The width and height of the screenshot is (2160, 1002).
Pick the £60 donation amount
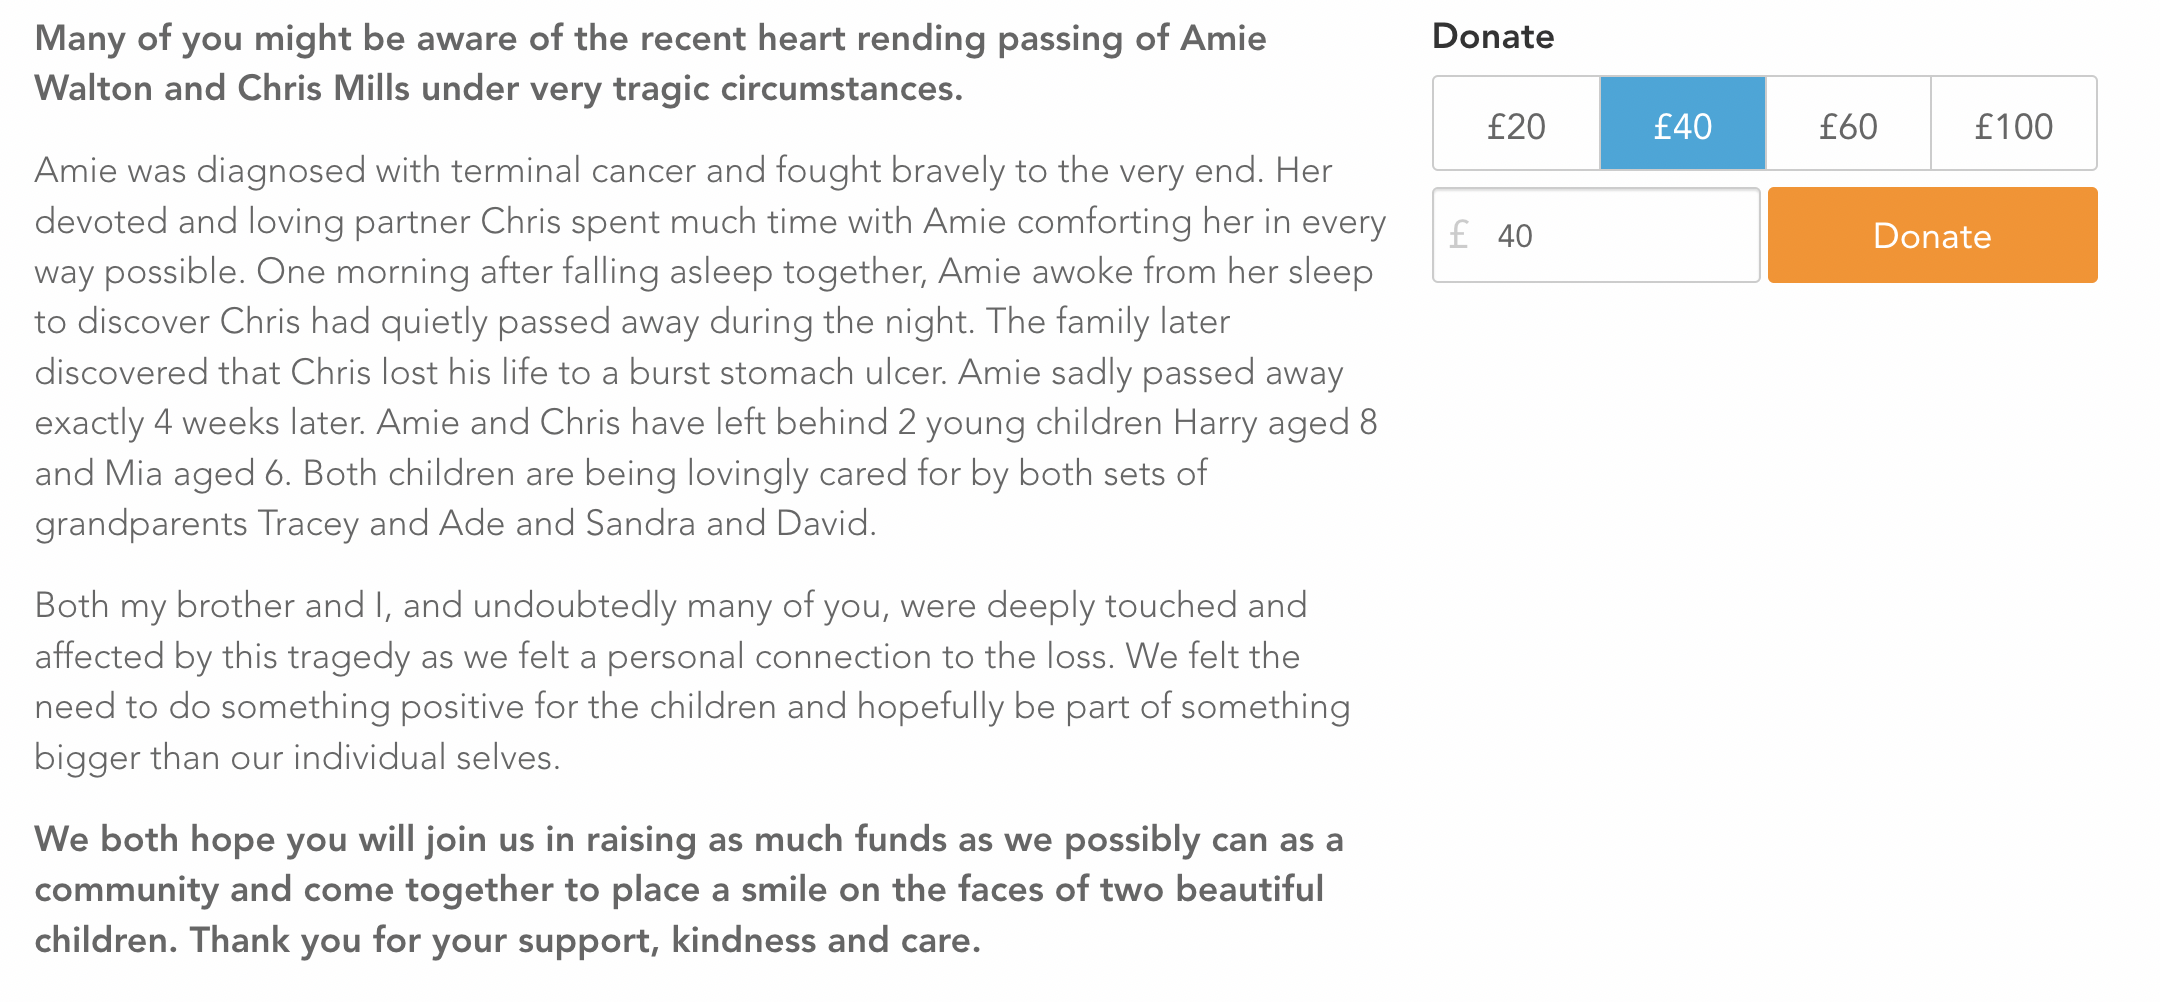1848,124
